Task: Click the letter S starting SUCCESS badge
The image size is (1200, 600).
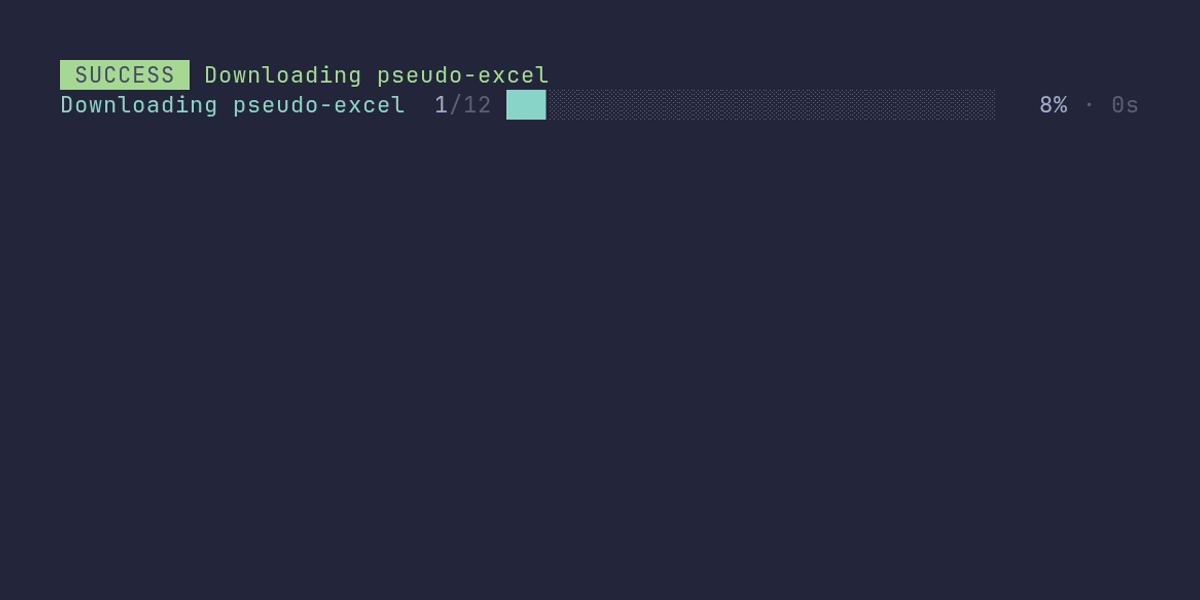Action: 82,75
